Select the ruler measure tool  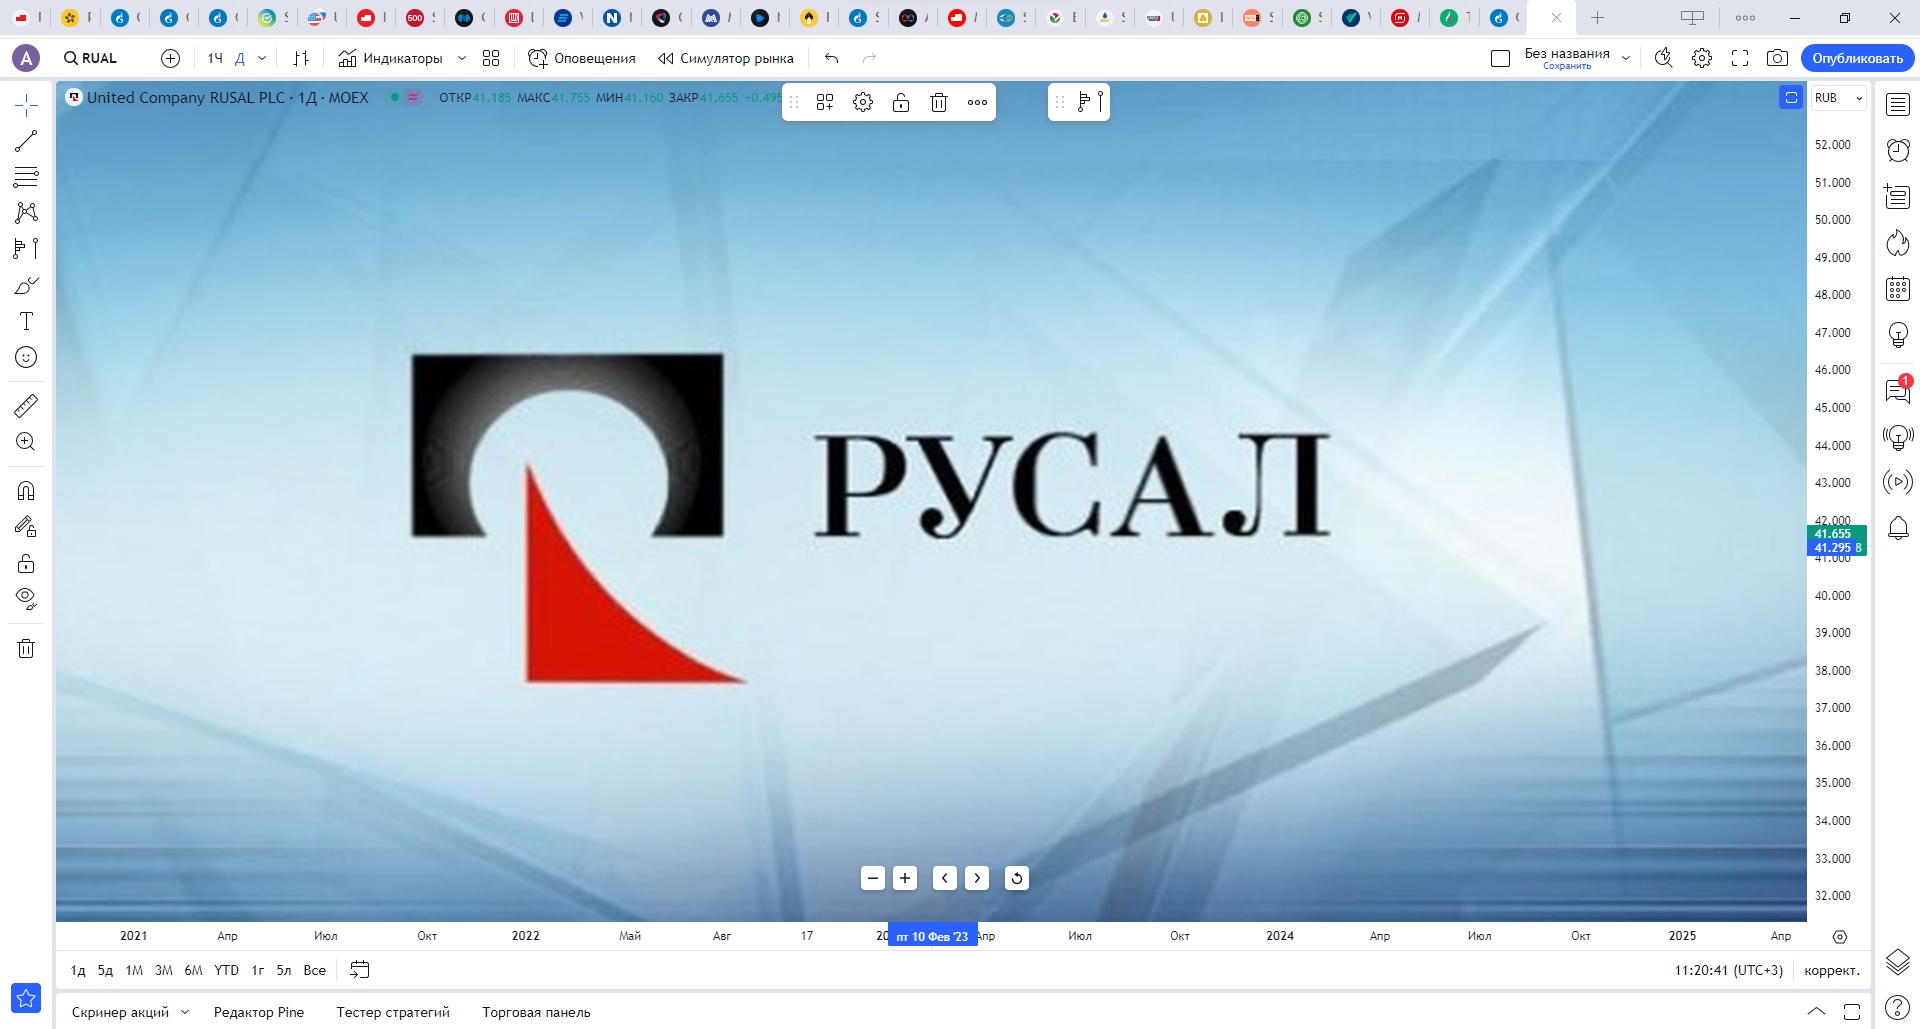[26, 406]
